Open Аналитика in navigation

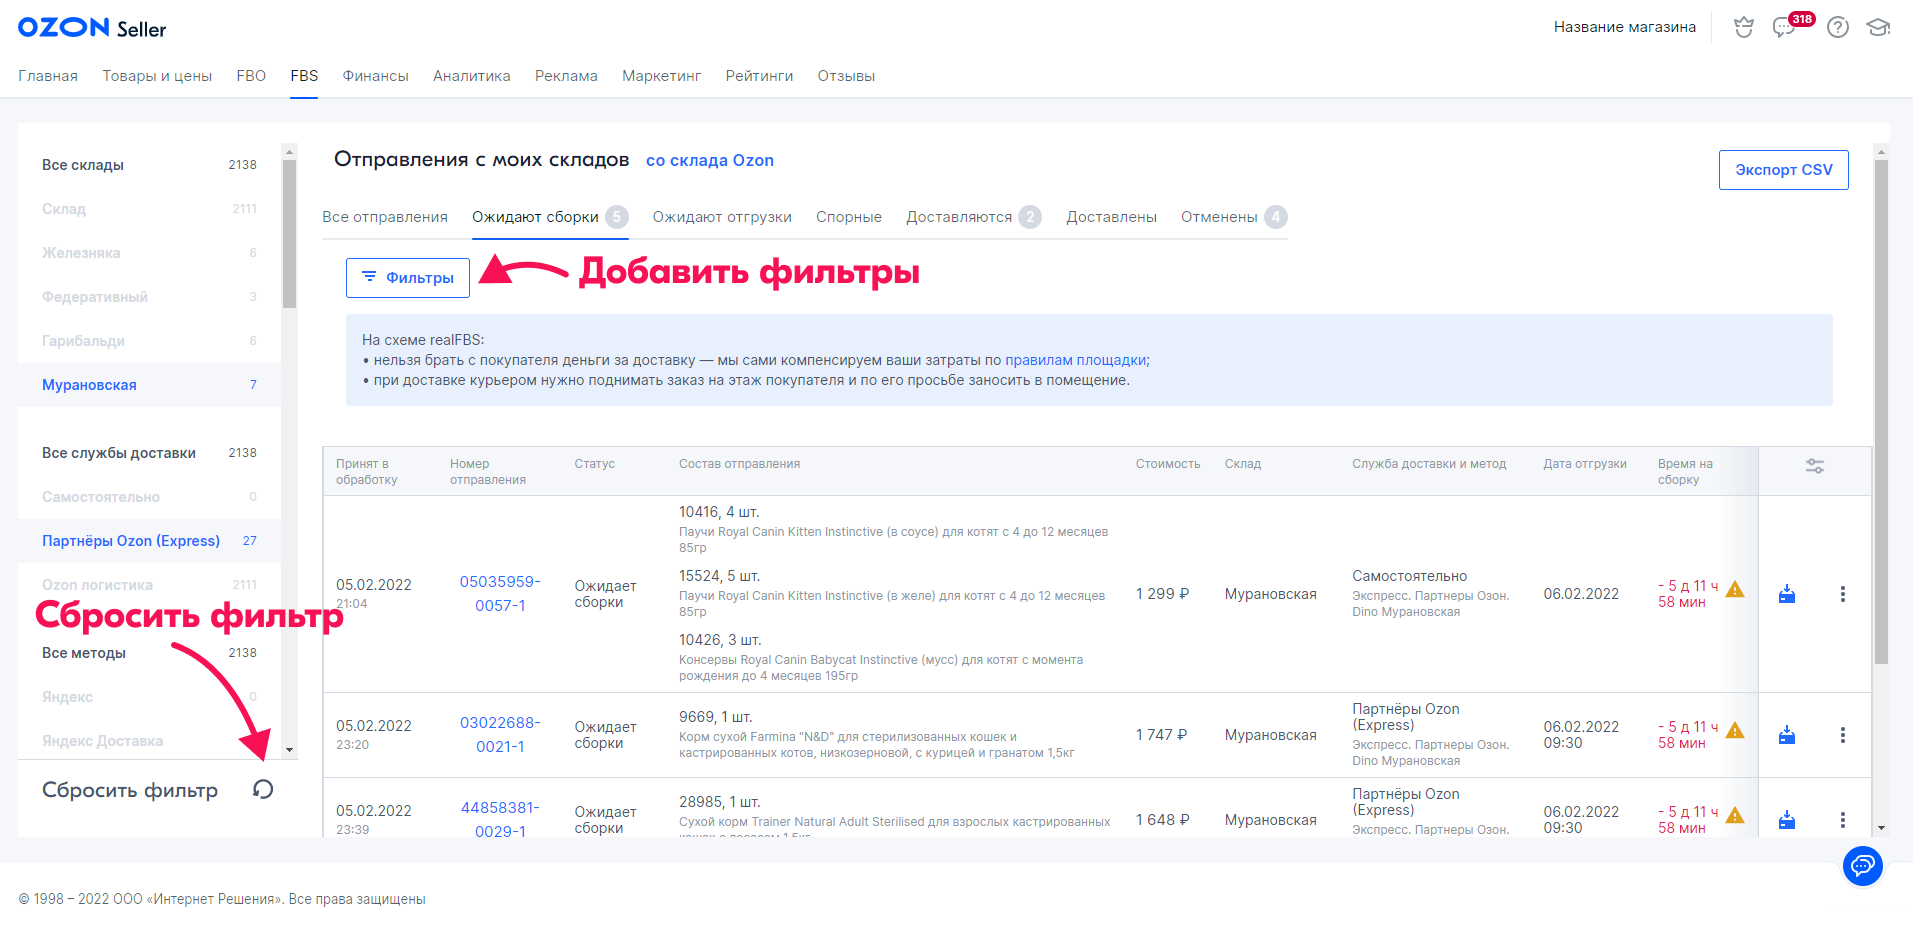point(472,76)
